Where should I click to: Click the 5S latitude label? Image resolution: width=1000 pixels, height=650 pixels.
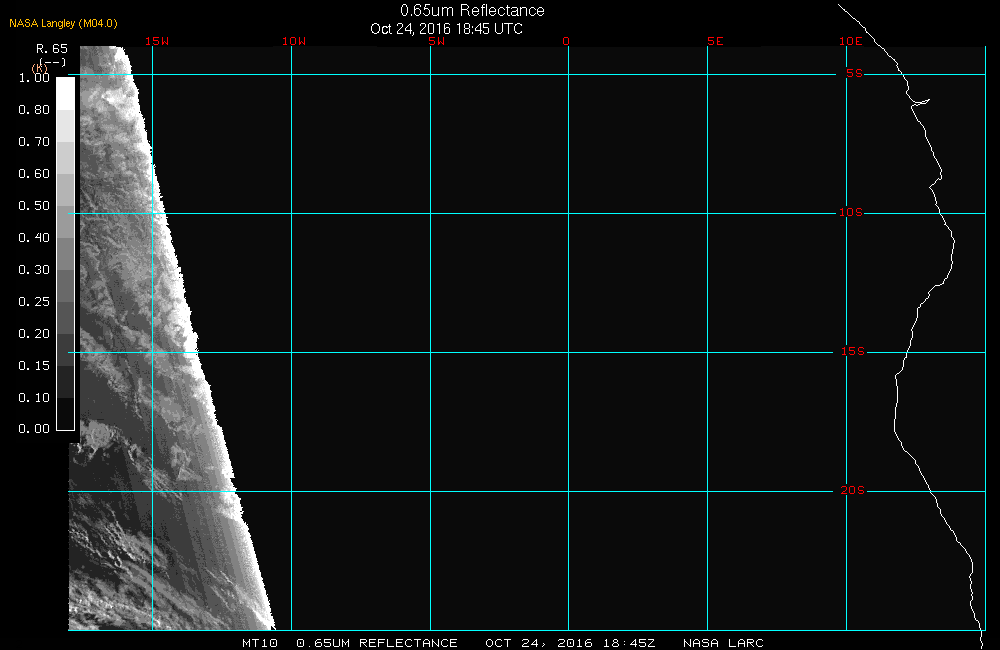(854, 74)
